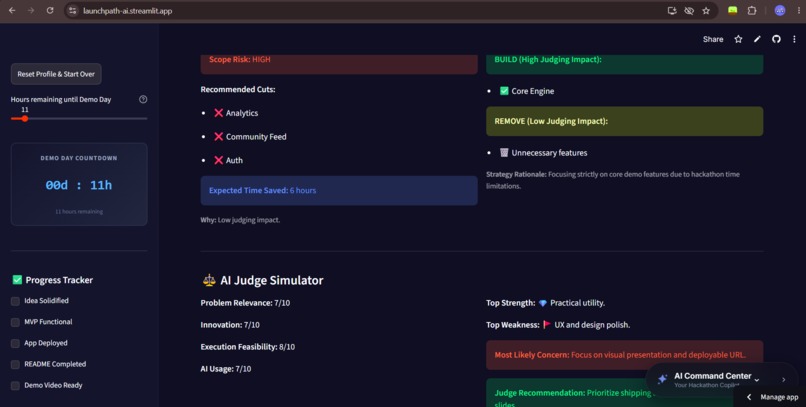The width and height of the screenshot is (806, 407).
Task: Click the green check icon by Progress Tracker
Action: [x=17, y=280]
